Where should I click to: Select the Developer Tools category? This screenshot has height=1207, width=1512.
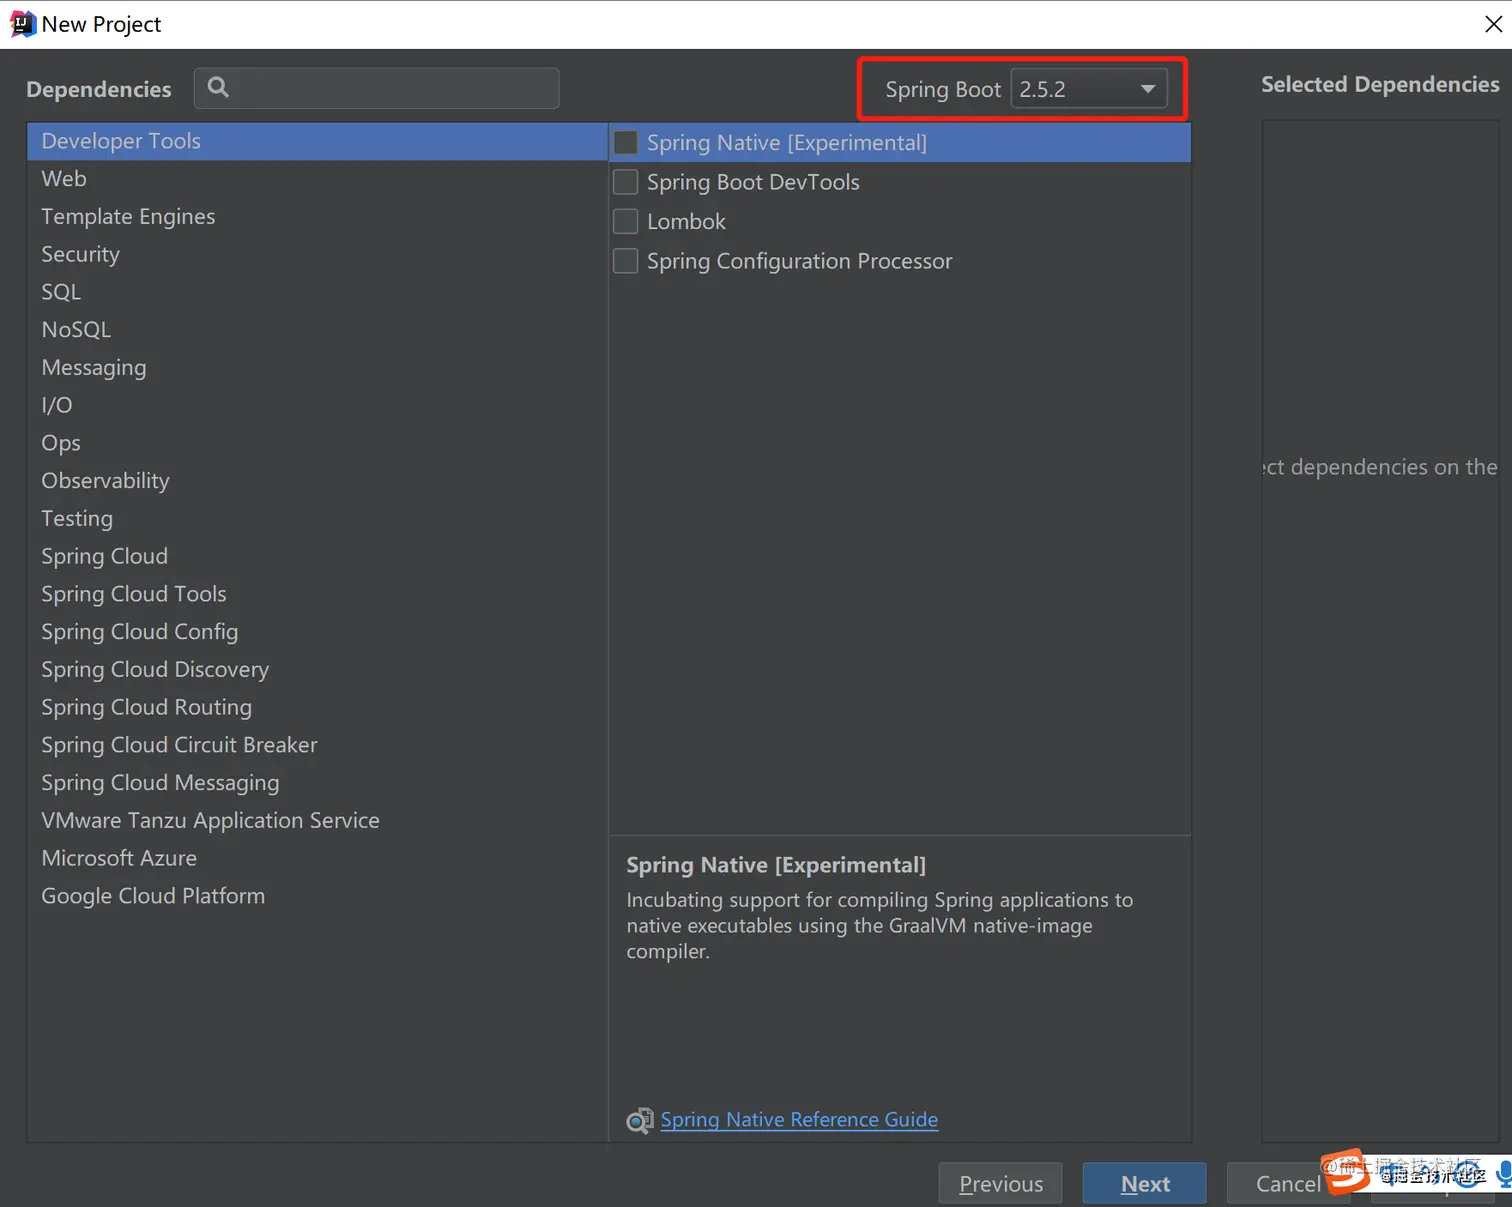click(317, 141)
